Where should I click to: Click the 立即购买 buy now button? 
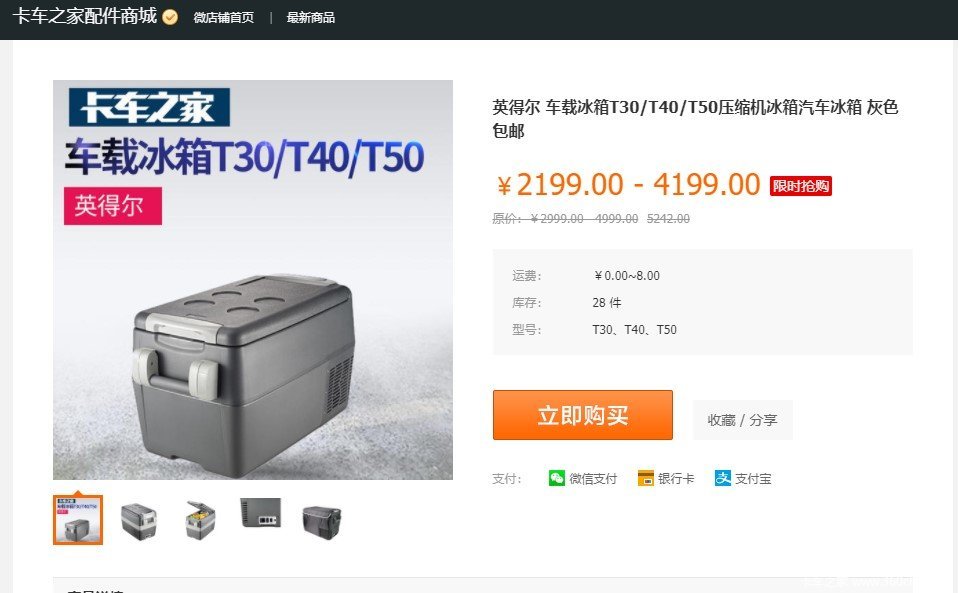click(583, 415)
